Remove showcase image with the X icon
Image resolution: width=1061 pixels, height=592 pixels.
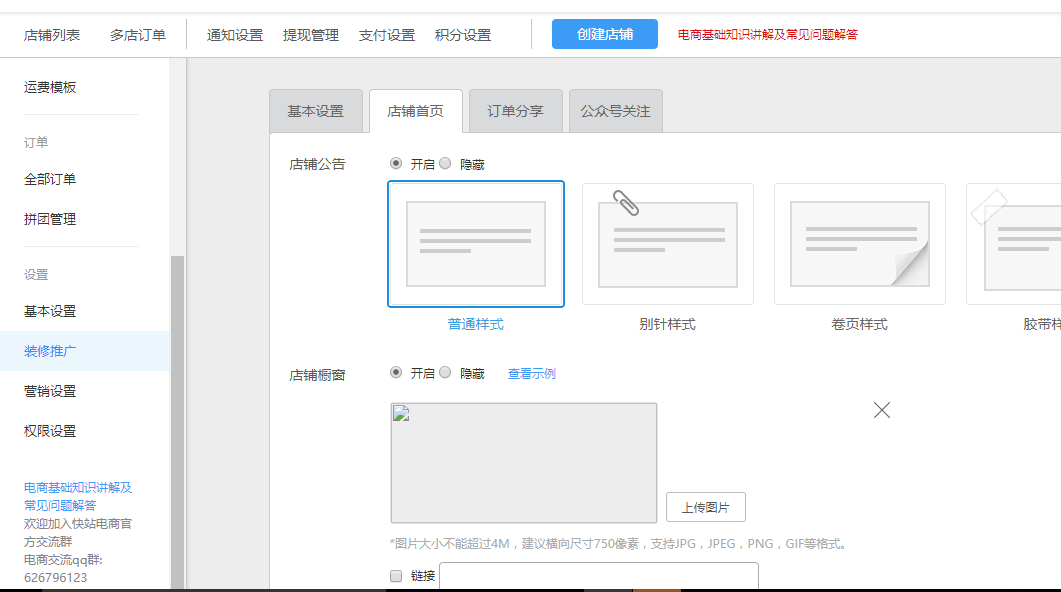click(882, 410)
